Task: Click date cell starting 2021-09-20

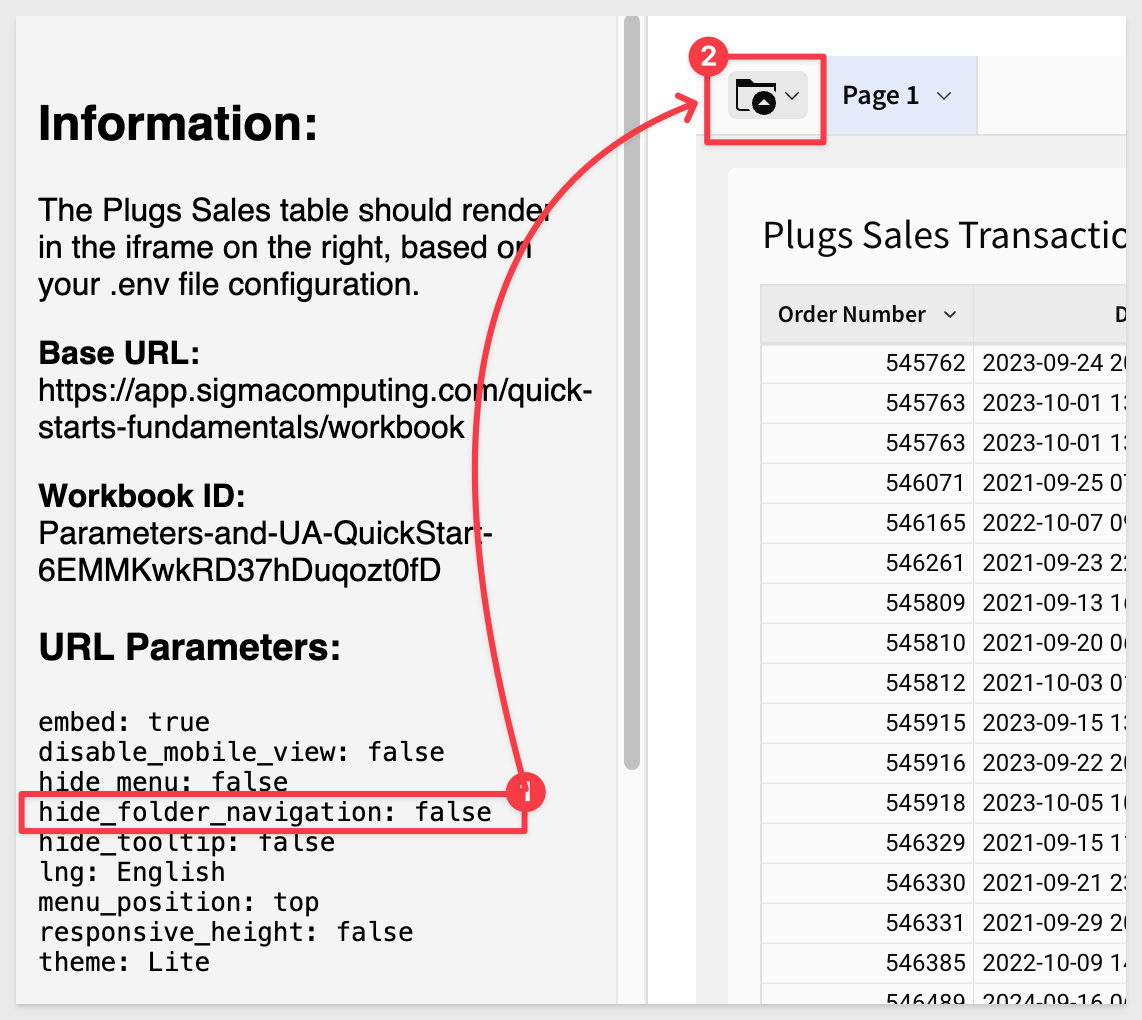Action: (x=1051, y=643)
